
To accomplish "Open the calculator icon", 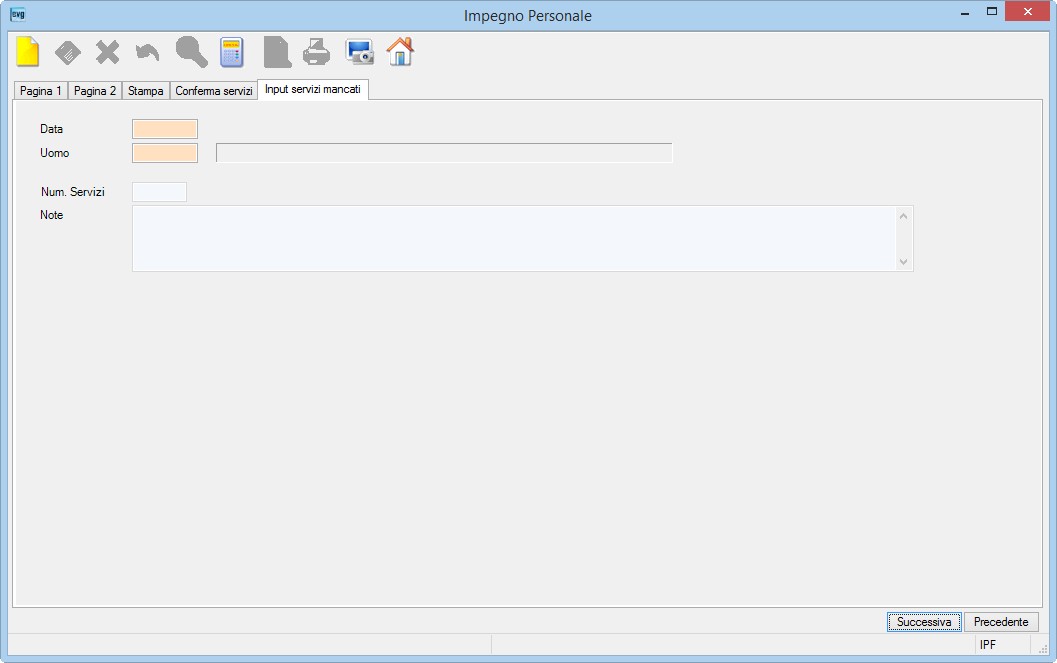I will [232, 52].
